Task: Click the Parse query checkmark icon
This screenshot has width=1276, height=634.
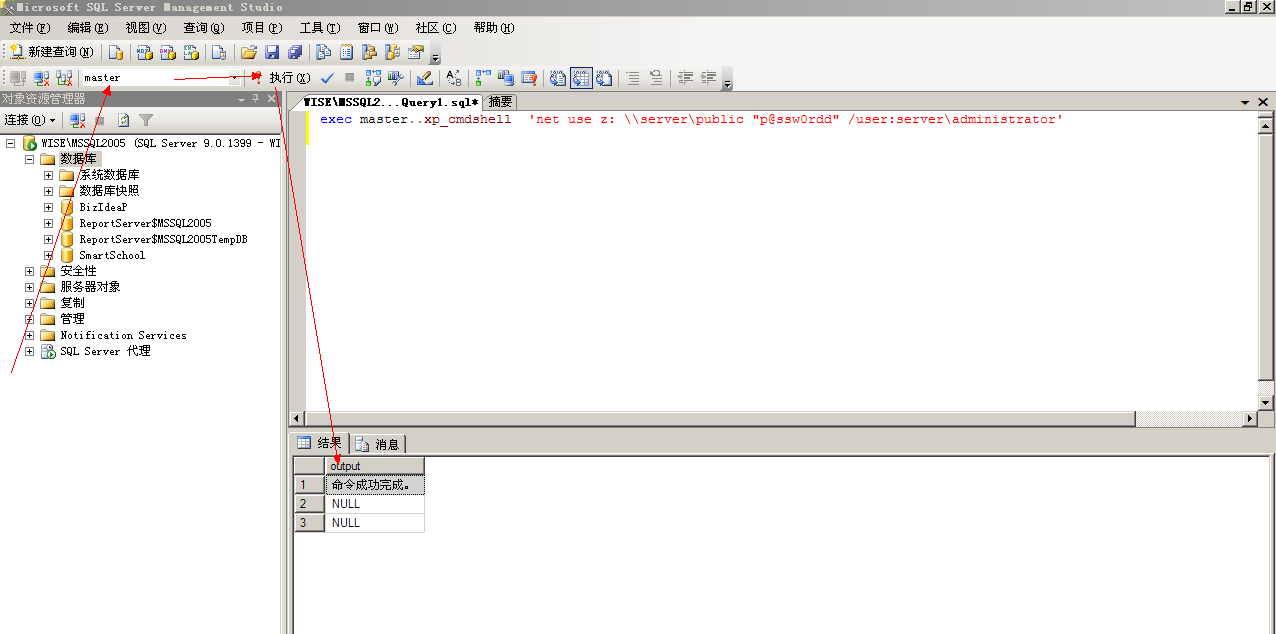Action: tap(327, 78)
